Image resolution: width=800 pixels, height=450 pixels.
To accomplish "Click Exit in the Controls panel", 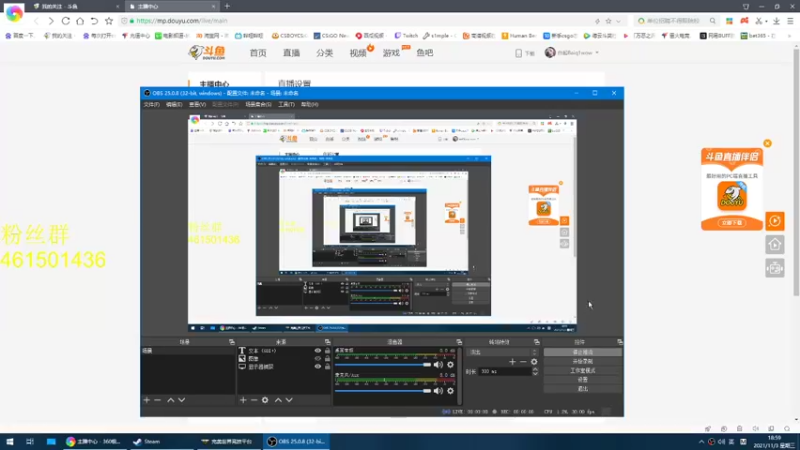I will coord(583,389).
